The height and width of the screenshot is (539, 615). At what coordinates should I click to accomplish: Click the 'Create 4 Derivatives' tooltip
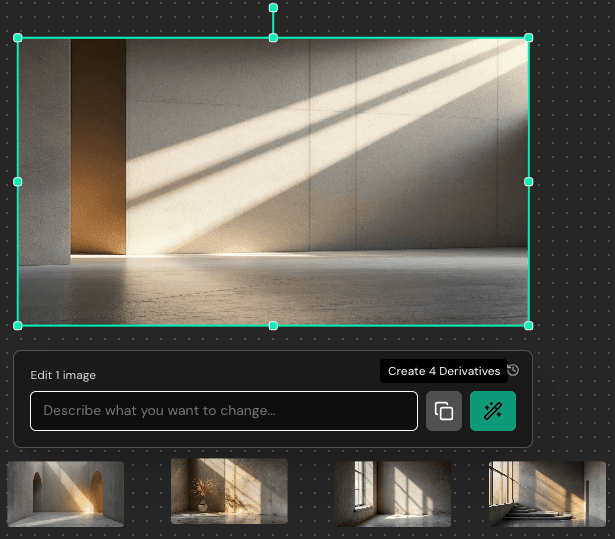point(443,371)
